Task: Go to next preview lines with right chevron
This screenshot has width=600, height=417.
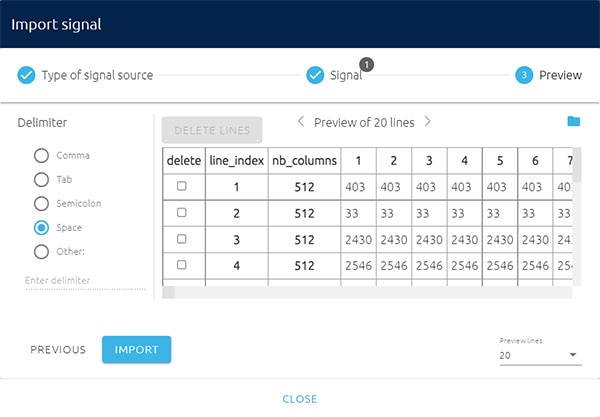Action: point(427,122)
